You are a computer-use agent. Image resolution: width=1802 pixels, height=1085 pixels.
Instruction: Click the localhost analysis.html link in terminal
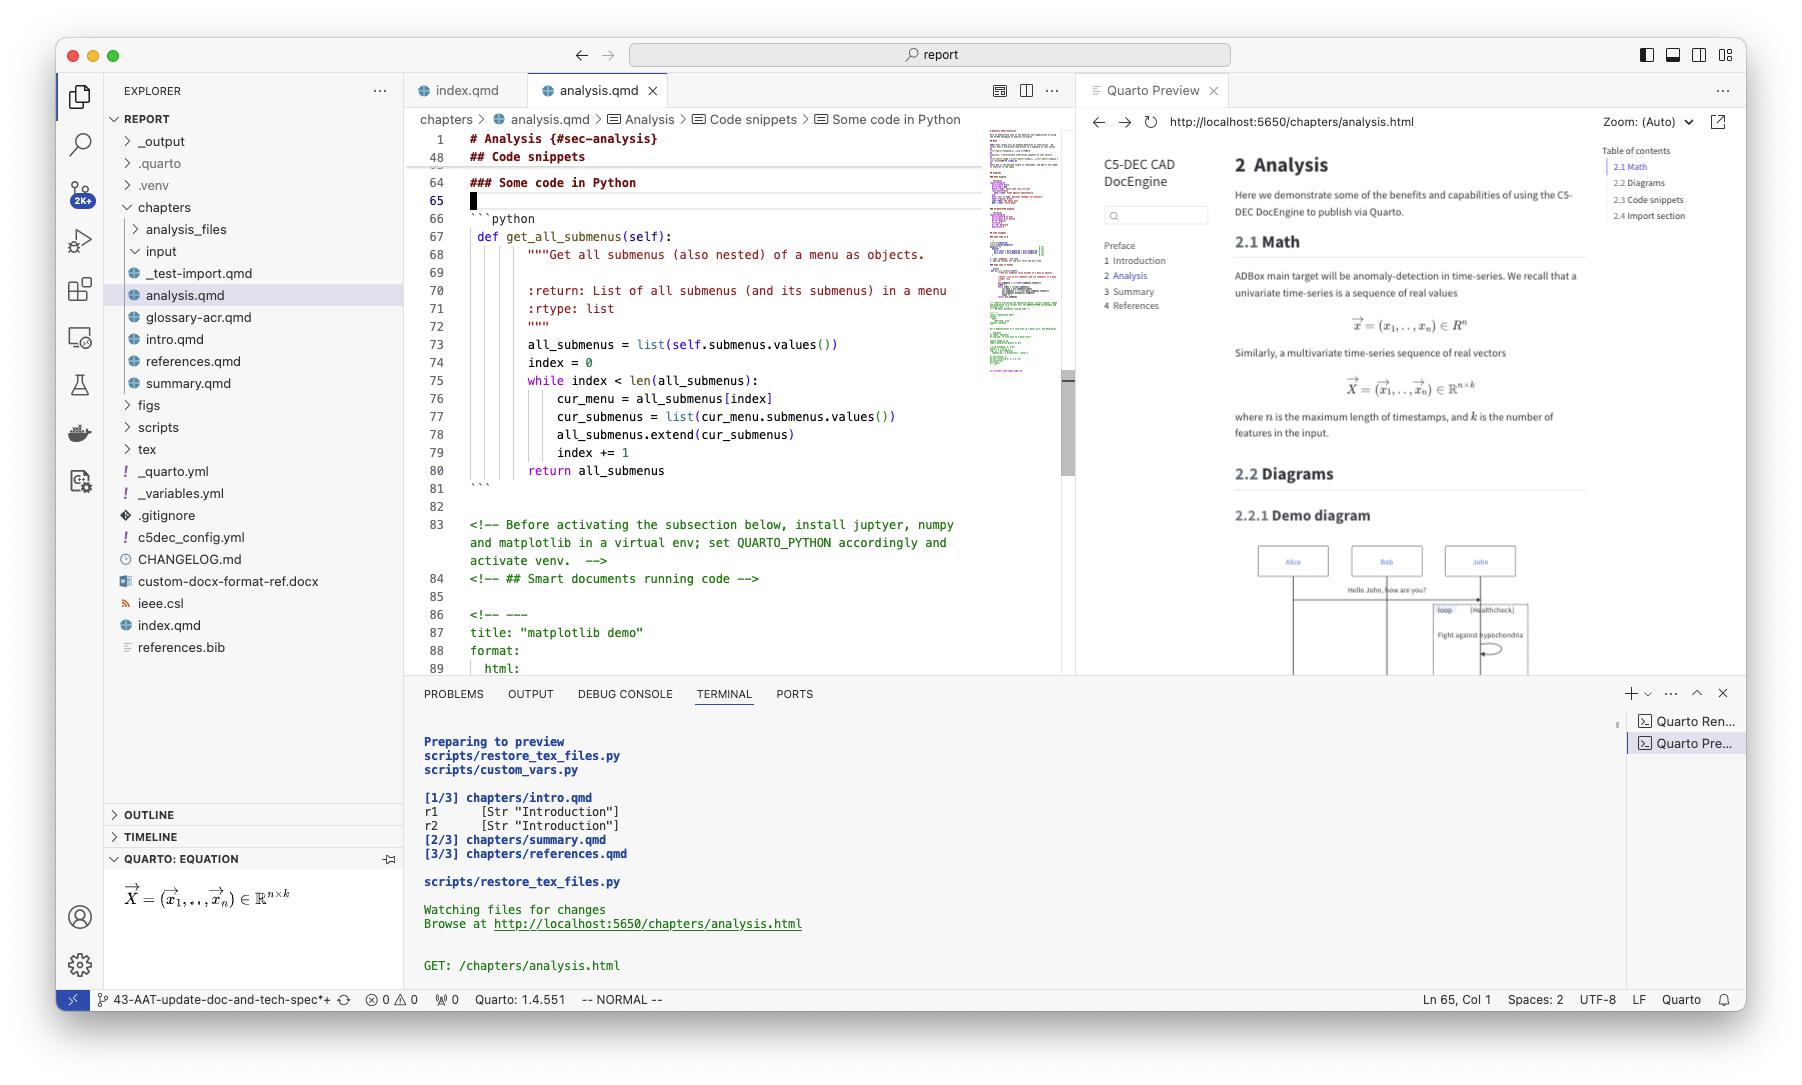(646, 924)
